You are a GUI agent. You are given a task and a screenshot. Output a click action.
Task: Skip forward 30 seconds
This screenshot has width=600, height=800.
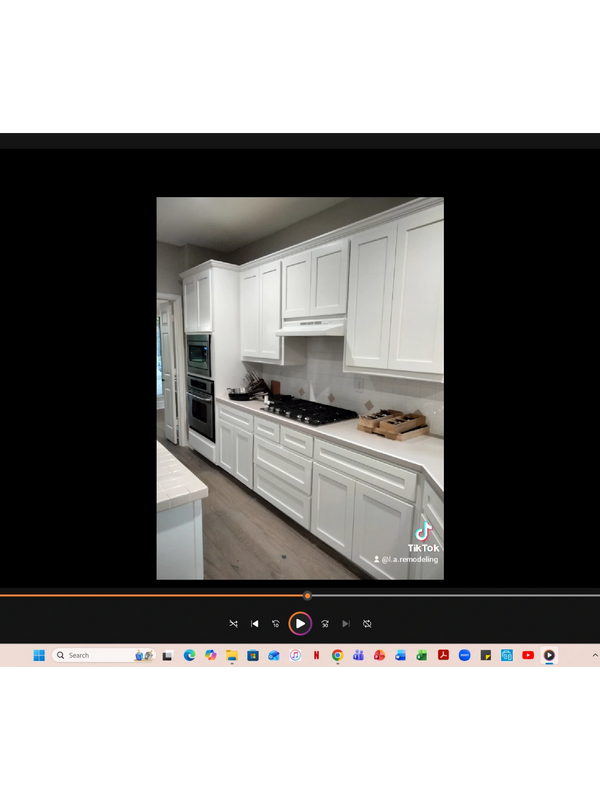[x=325, y=623]
